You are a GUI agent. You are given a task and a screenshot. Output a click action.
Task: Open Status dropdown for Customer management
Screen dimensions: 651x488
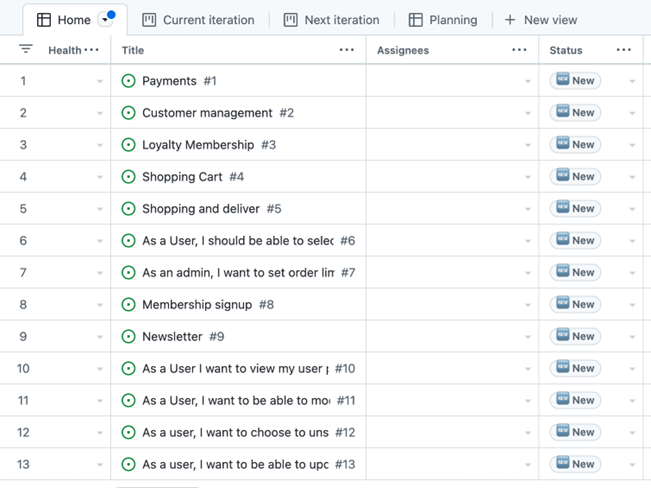632,113
